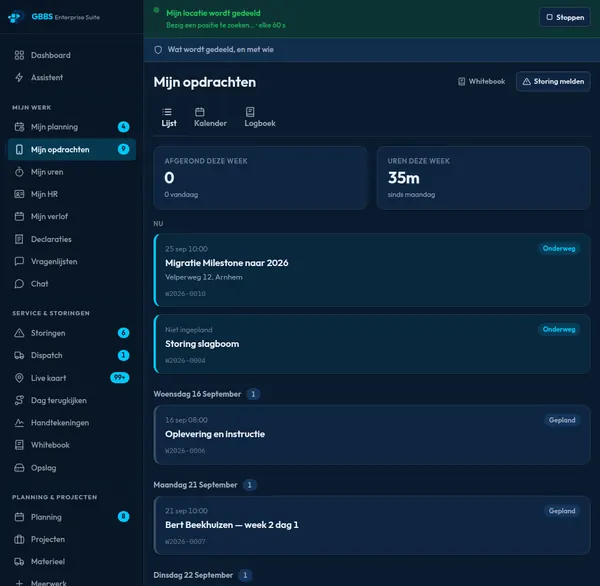The height and width of the screenshot is (586, 600).
Task: Click sidebar Whitebook book icon
Action: tap(19, 445)
